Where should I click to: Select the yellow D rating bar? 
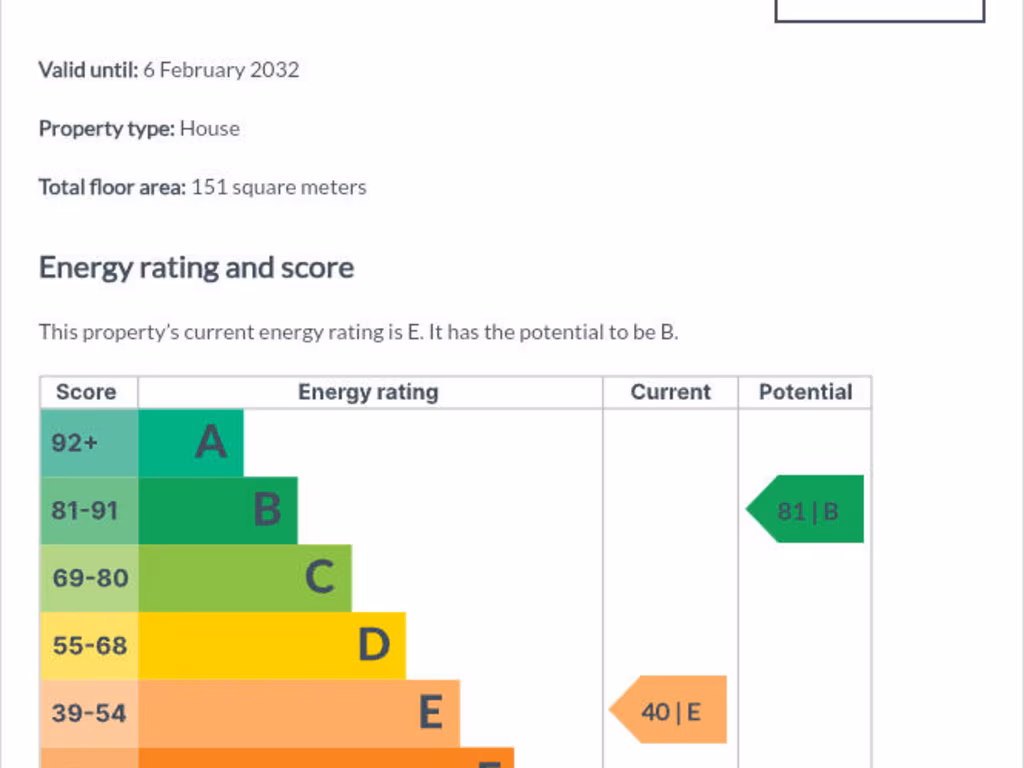pos(272,646)
